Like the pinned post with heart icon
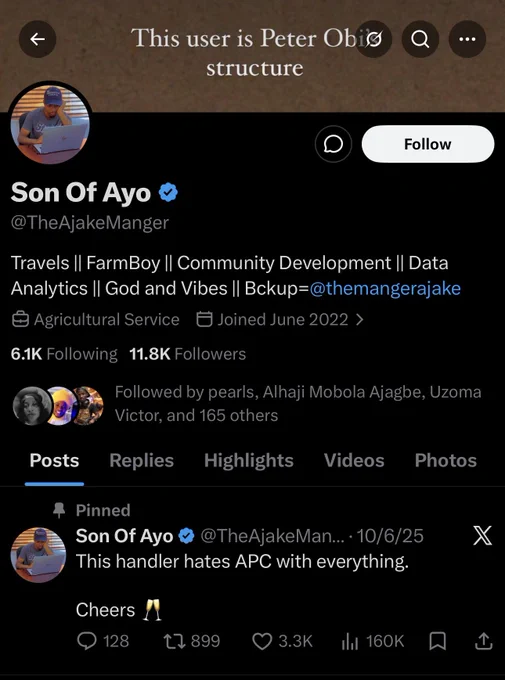Screen dimensions: 505x680 tap(262, 641)
